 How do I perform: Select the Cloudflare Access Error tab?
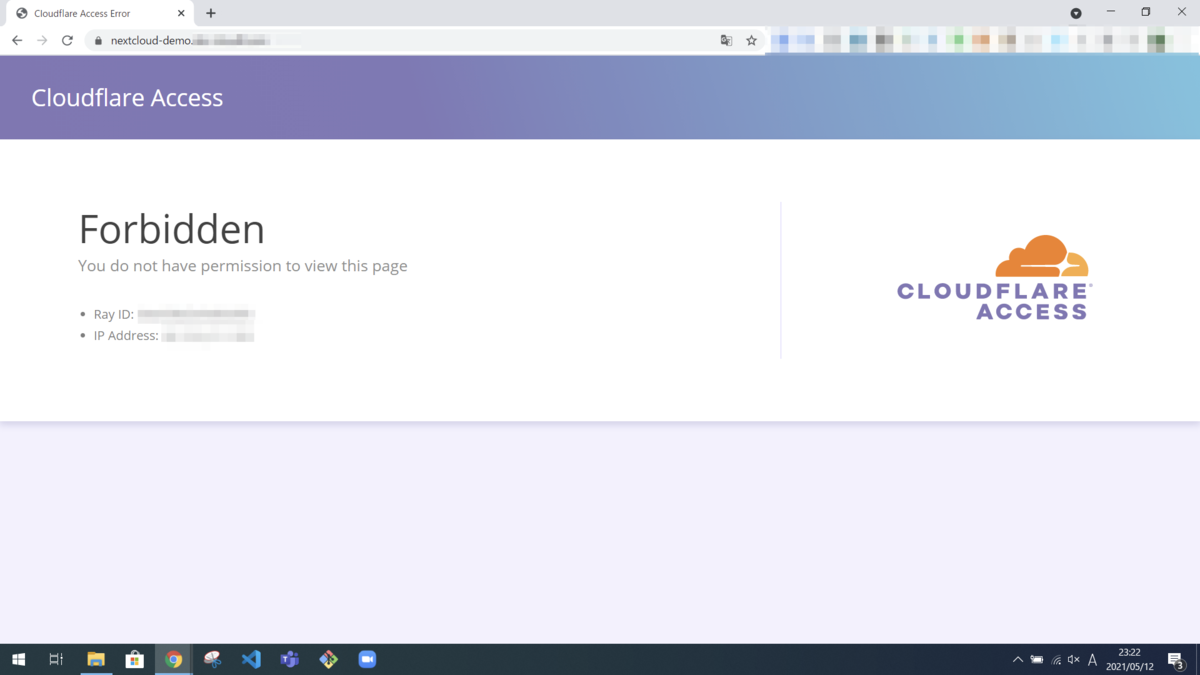(x=98, y=13)
